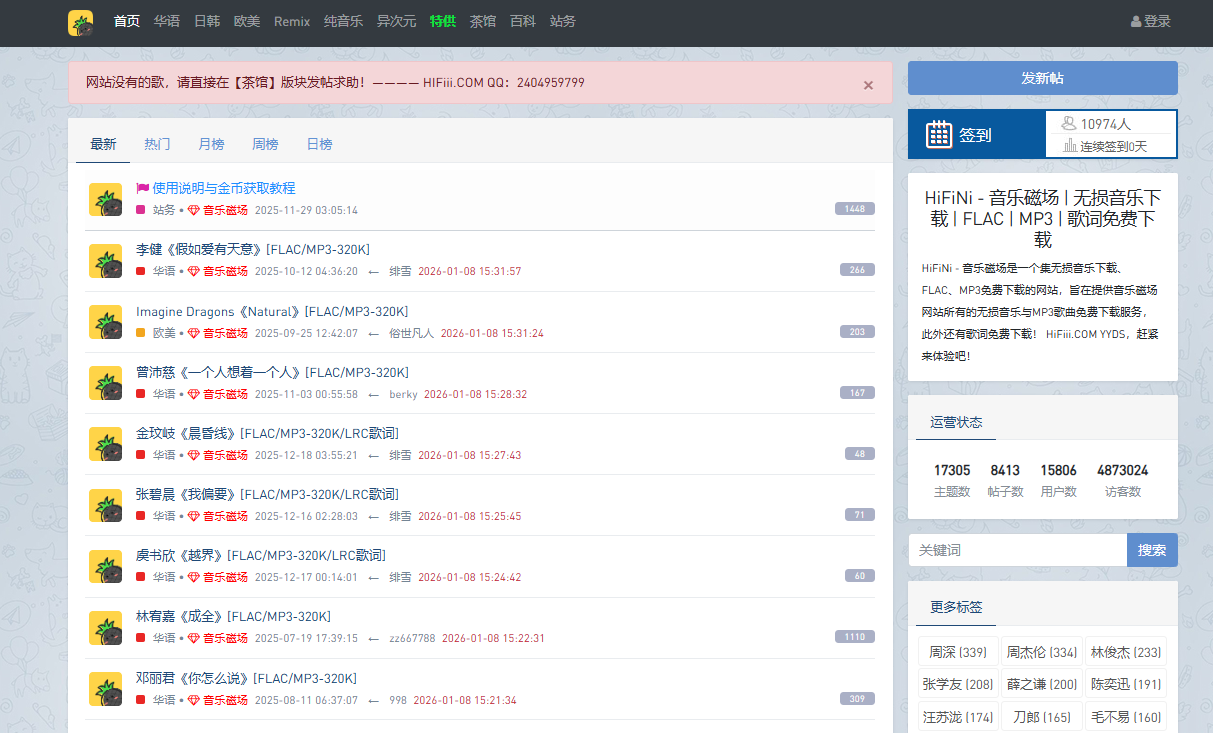Select the 周杰伦 (334) tag
Image resolution: width=1213 pixels, height=733 pixels.
coord(1041,652)
